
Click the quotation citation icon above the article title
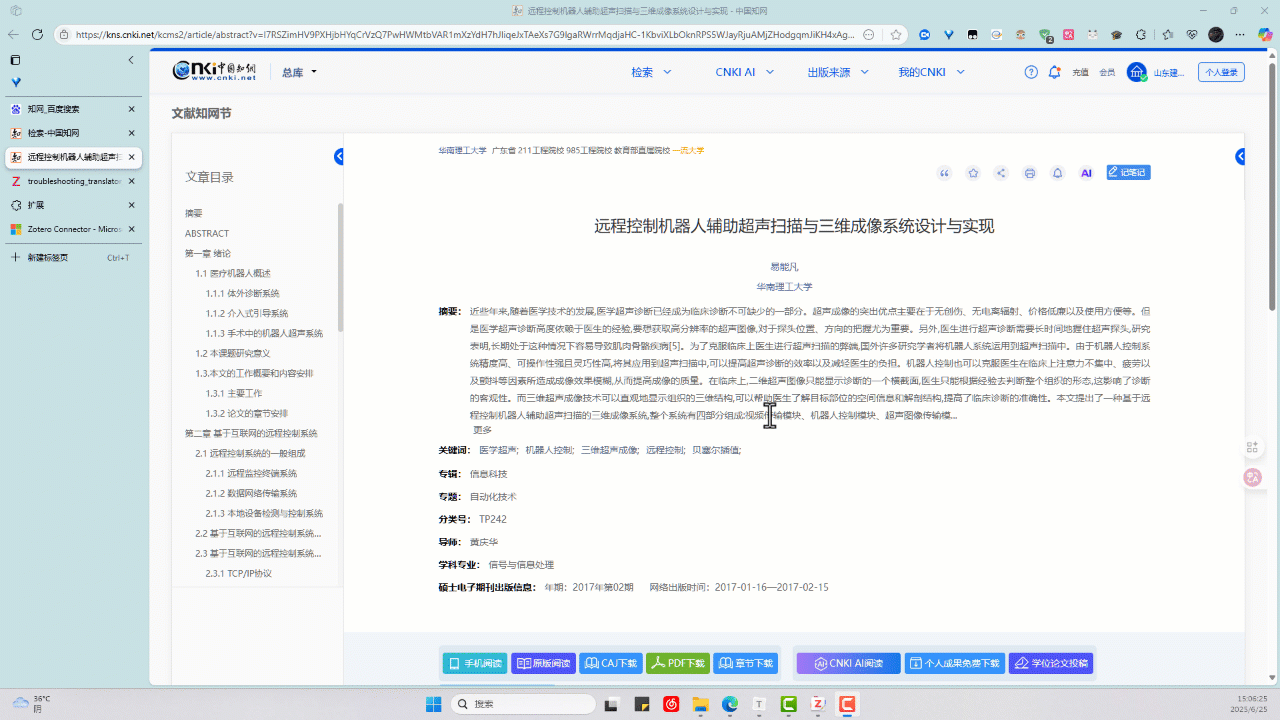pyautogui.click(x=944, y=172)
